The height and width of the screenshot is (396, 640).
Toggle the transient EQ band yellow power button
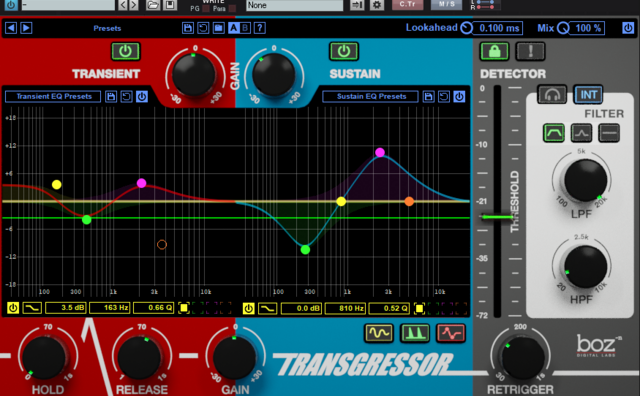coord(13,308)
